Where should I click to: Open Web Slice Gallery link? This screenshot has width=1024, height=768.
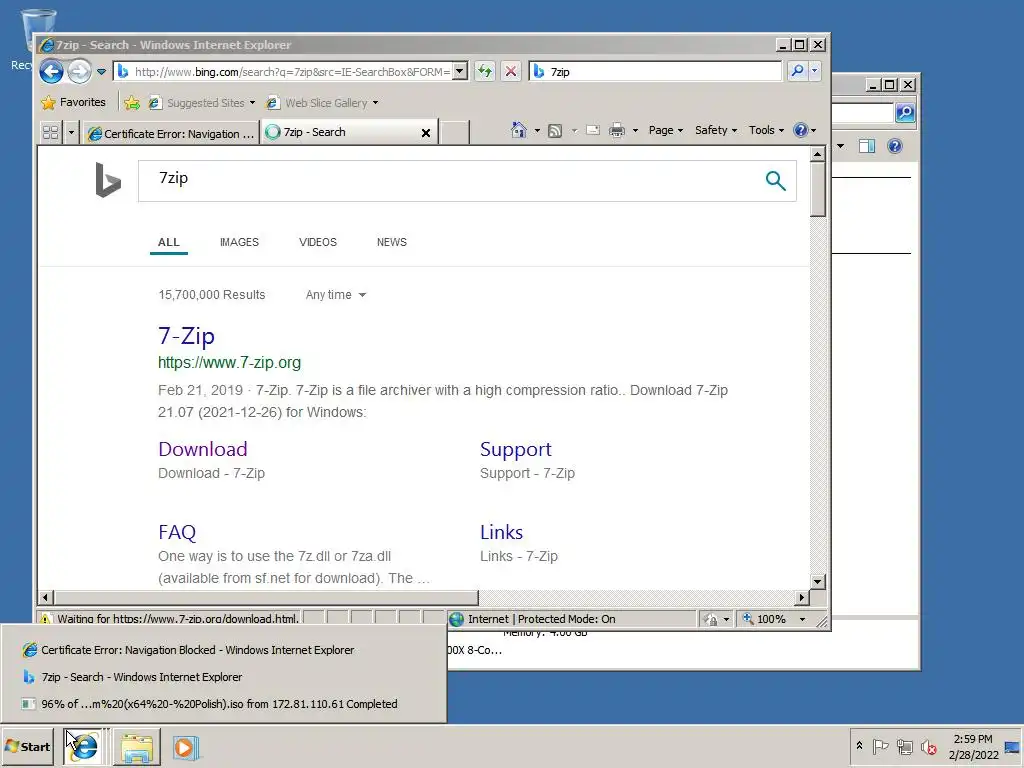click(317, 103)
